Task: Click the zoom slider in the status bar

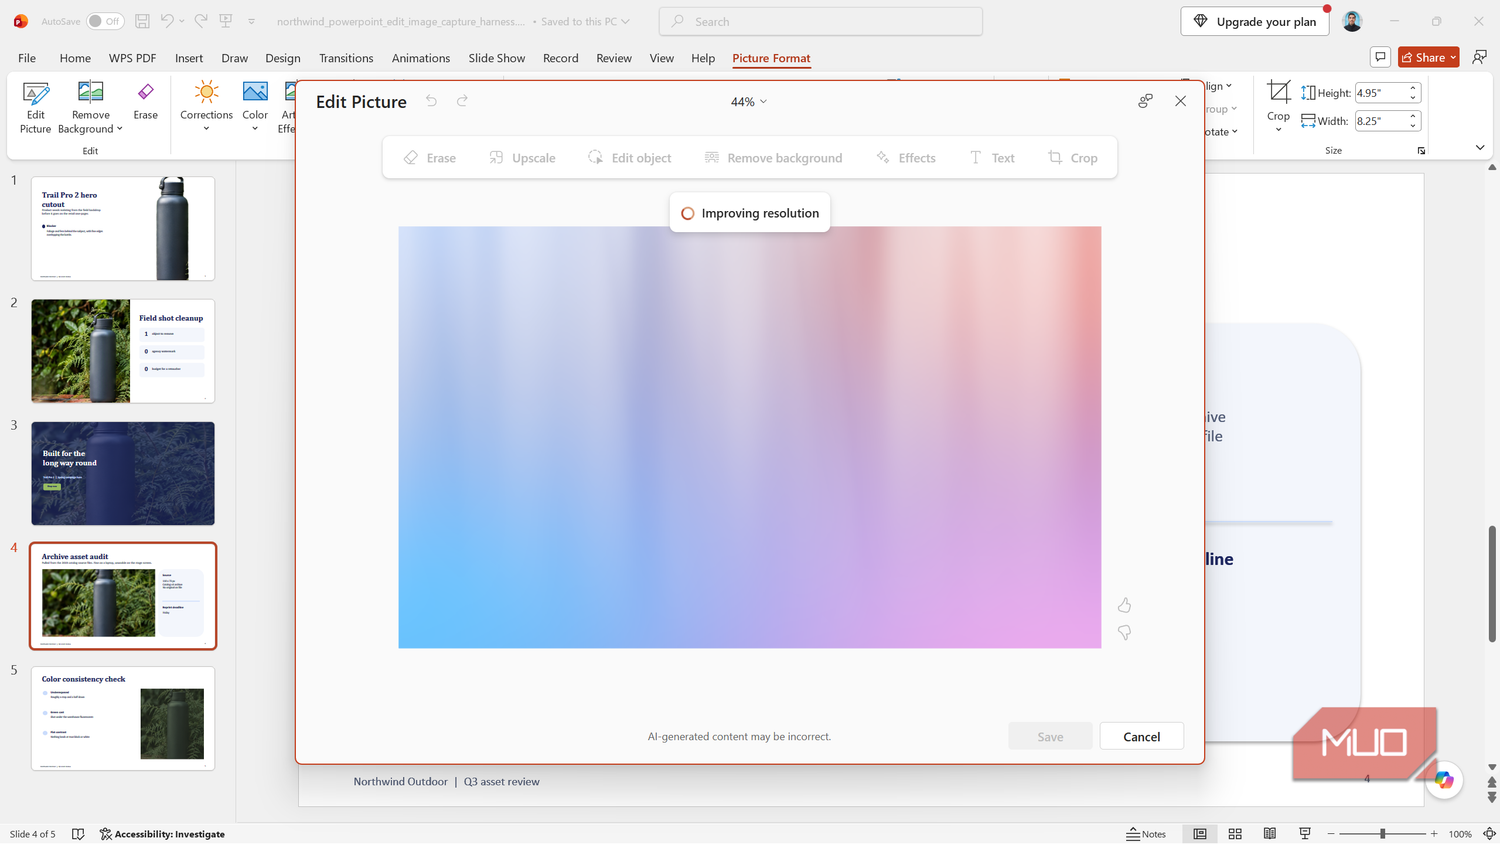Action: point(1382,834)
